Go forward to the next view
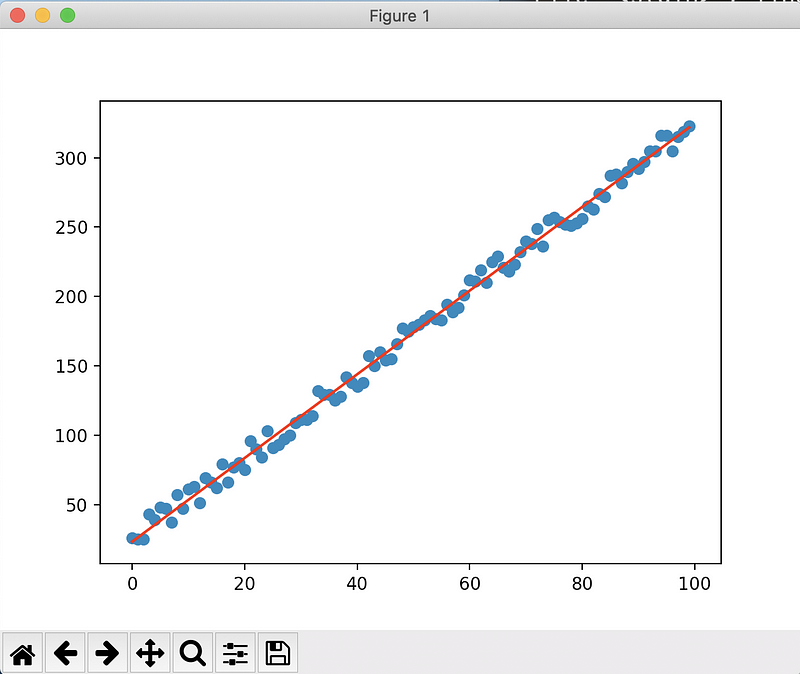Image resolution: width=800 pixels, height=674 pixels. [x=107, y=654]
